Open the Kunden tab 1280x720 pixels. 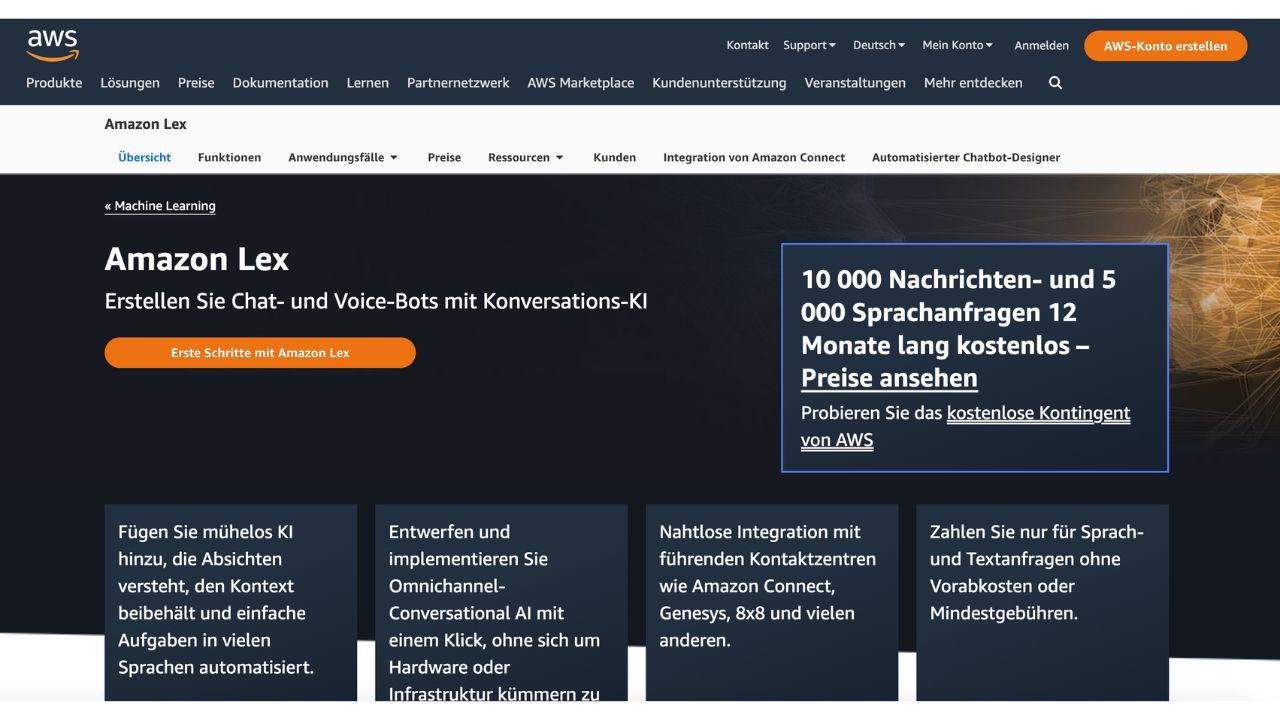(614, 157)
